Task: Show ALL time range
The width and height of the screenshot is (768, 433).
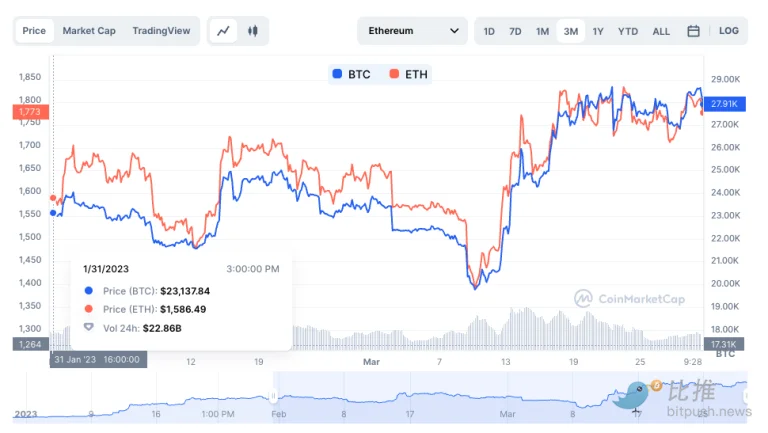Action: tap(661, 31)
